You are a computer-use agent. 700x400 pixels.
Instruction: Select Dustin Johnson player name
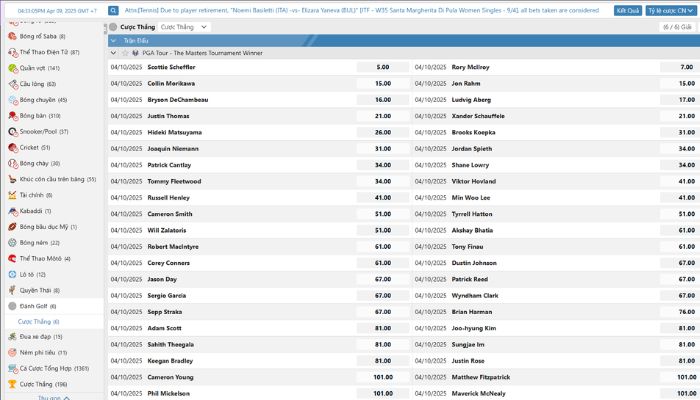click(x=474, y=263)
